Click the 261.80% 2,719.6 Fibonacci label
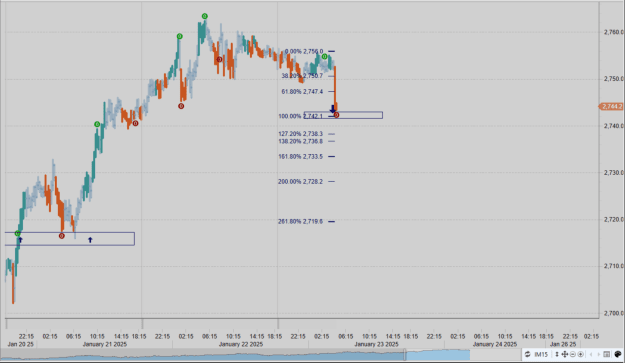625x363 pixels. pos(301,222)
